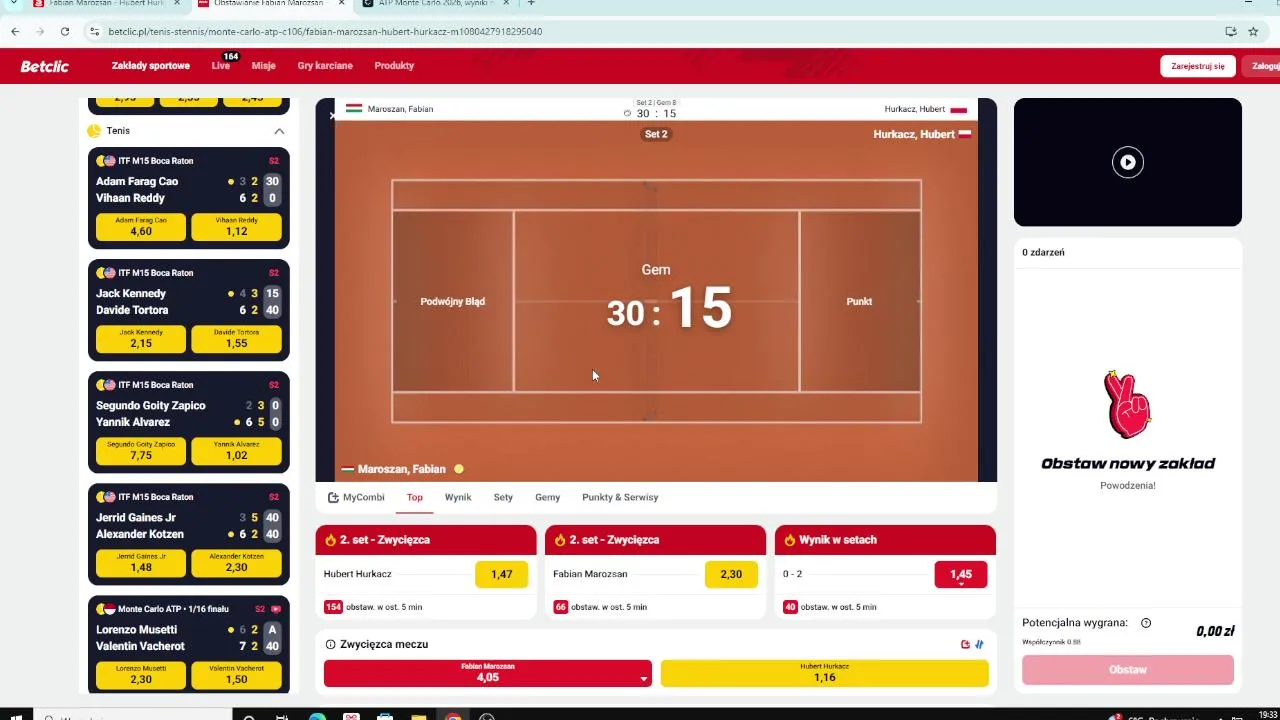Select the Top tab
The width and height of the screenshot is (1280, 720).
[x=415, y=497]
